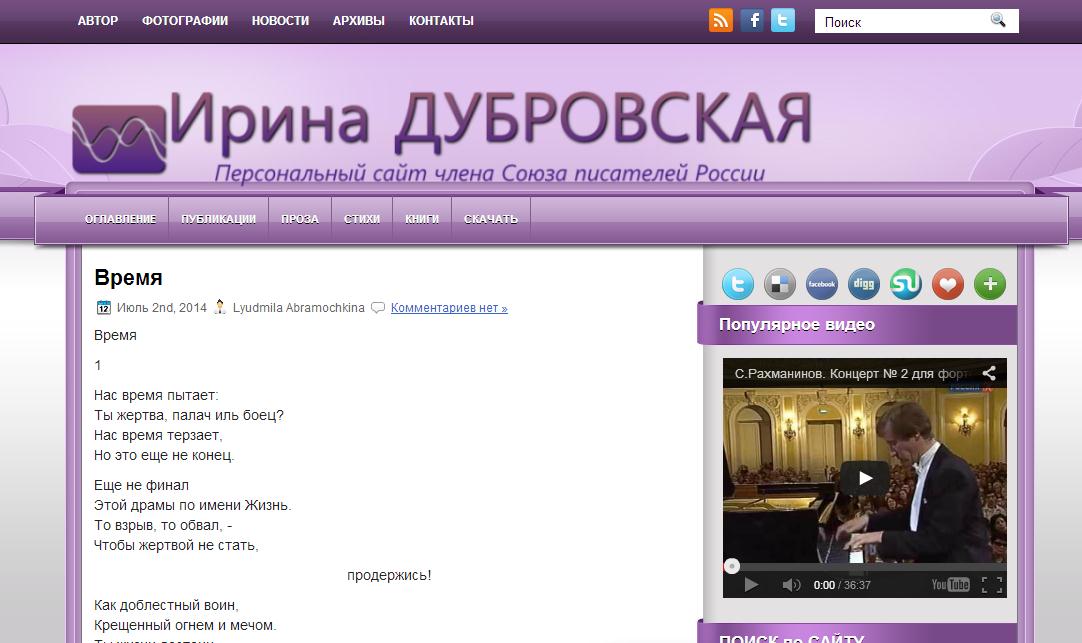Expand the Комментариев нет link

pos(448,309)
